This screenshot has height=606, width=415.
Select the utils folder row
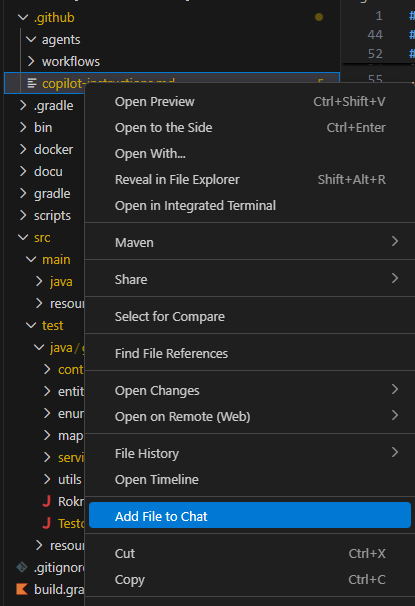click(44, 479)
